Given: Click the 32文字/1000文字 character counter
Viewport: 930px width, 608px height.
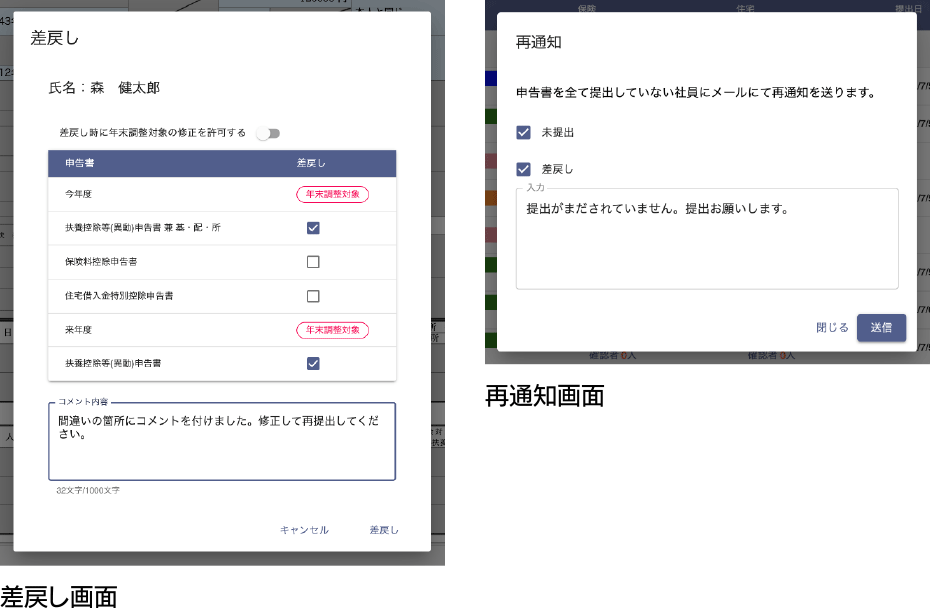Looking at the screenshot, I should [x=88, y=491].
